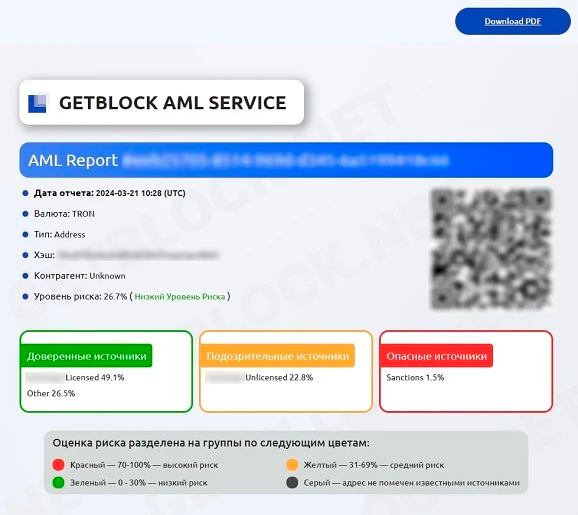
Task: Click the orange suspicious sources header
Action: pyautogui.click(x=278, y=356)
